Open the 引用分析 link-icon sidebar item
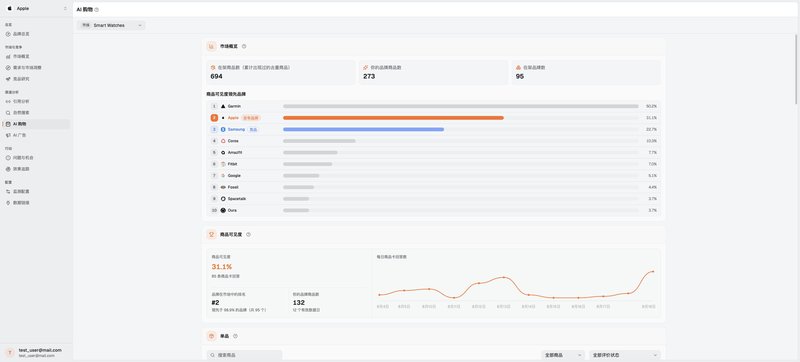Image resolution: width=800 pixels, height=362 pixels. tap(36, 101)
